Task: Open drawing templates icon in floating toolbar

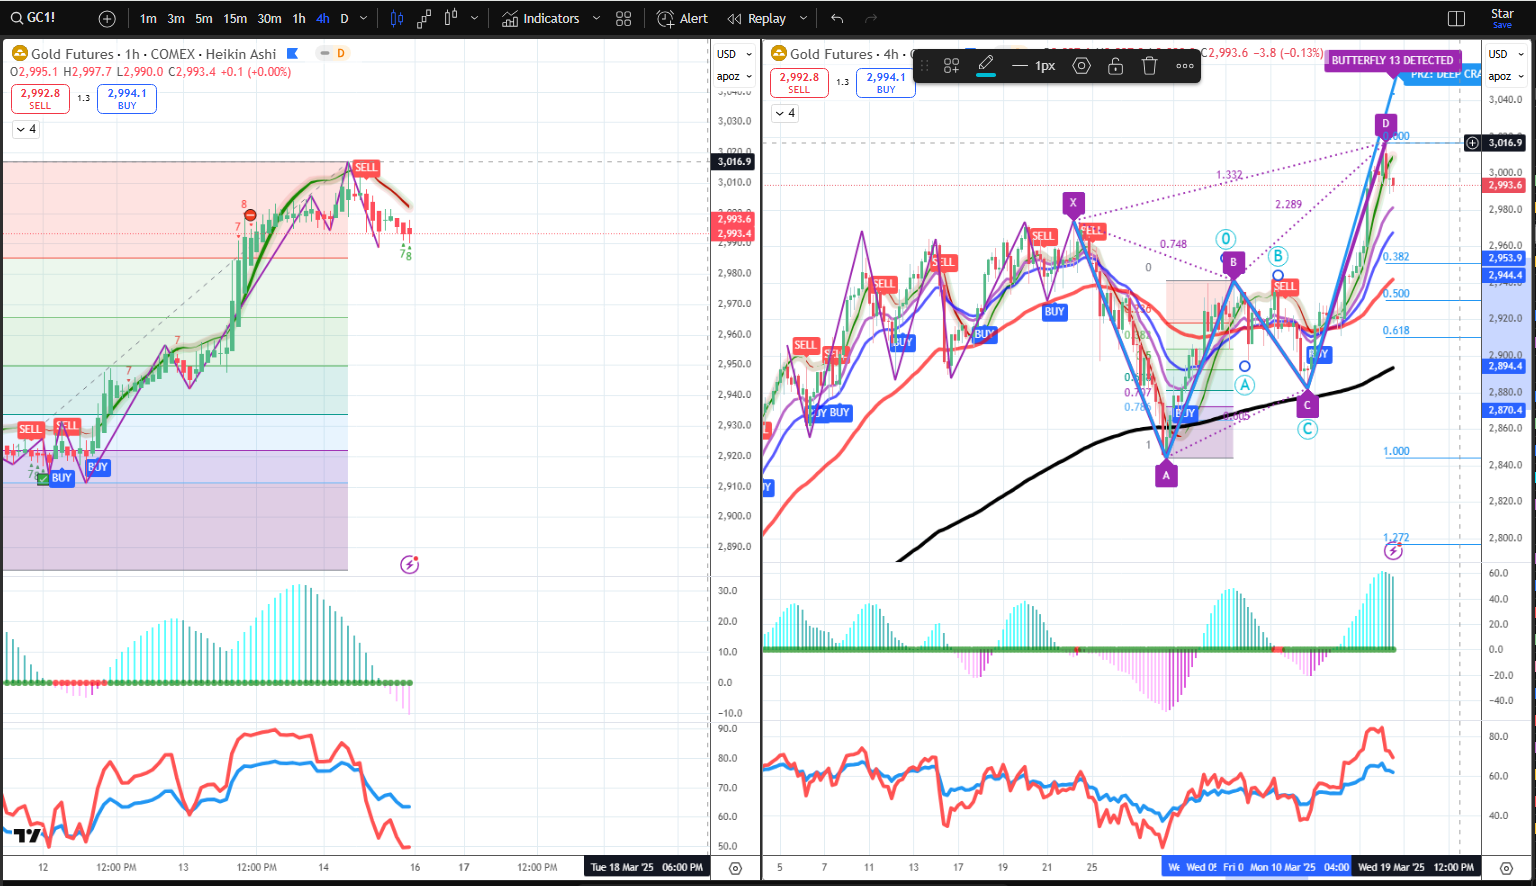Action: 951,65
